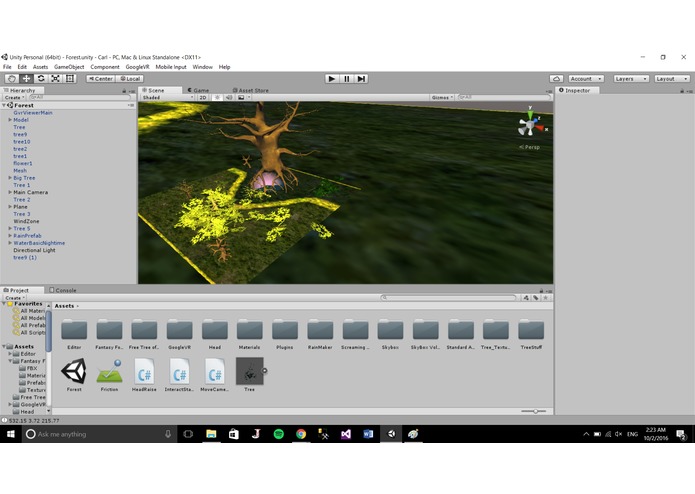The width and height of the screenshot is (695, 494).
Task: Open the Skybox folder
Action: point(390,335)
